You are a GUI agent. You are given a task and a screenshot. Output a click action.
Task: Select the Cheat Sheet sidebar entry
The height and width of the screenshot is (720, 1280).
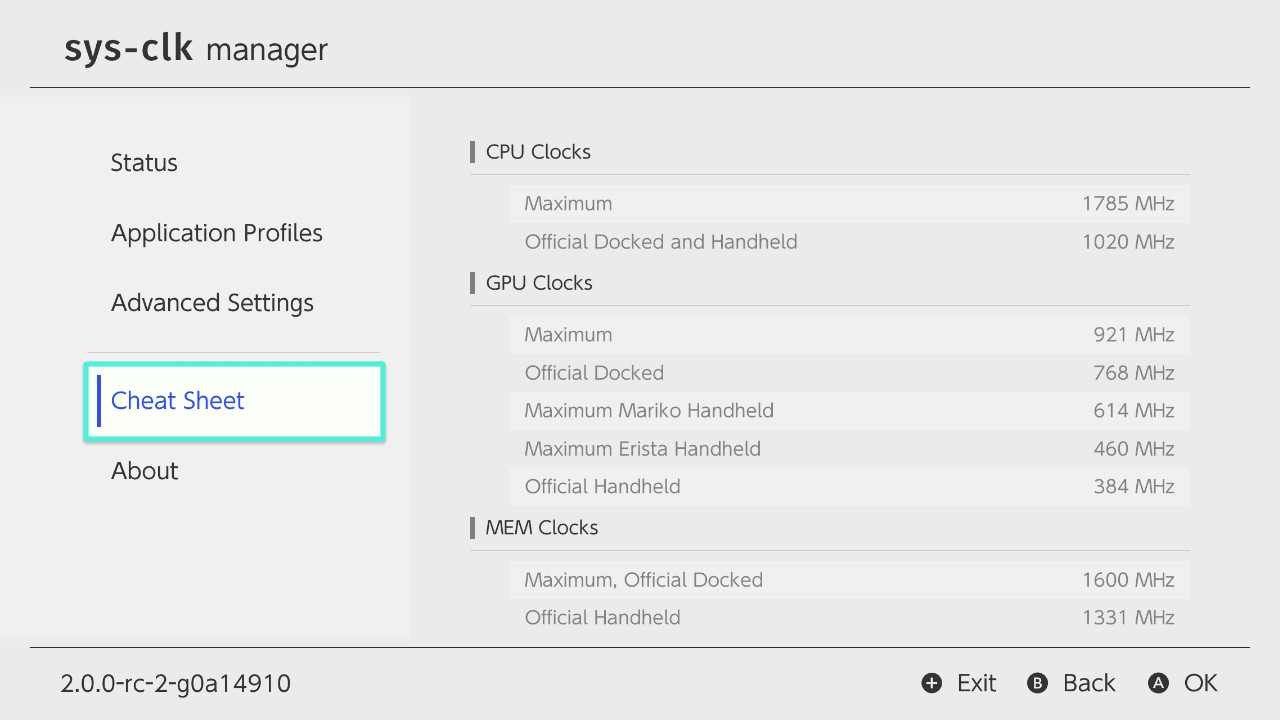point(235,401)
